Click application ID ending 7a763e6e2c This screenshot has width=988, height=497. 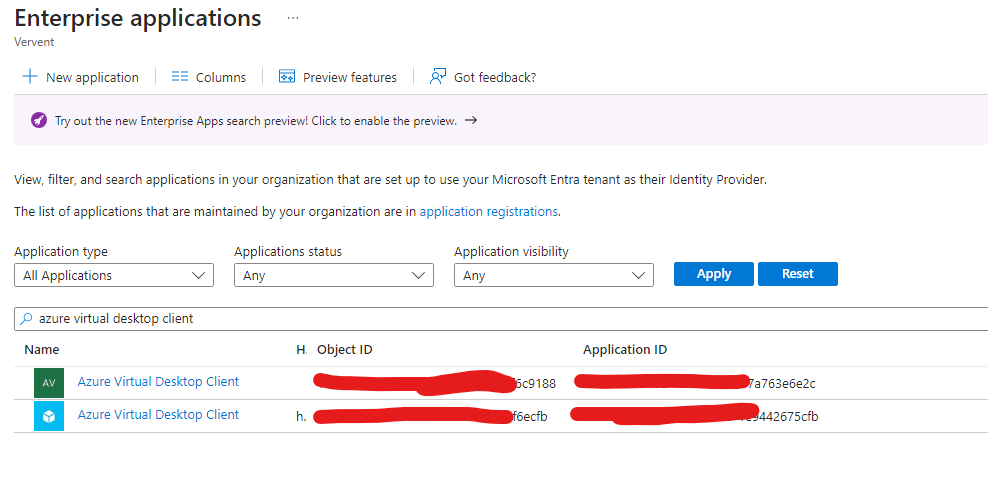click(x=695, y=383)
